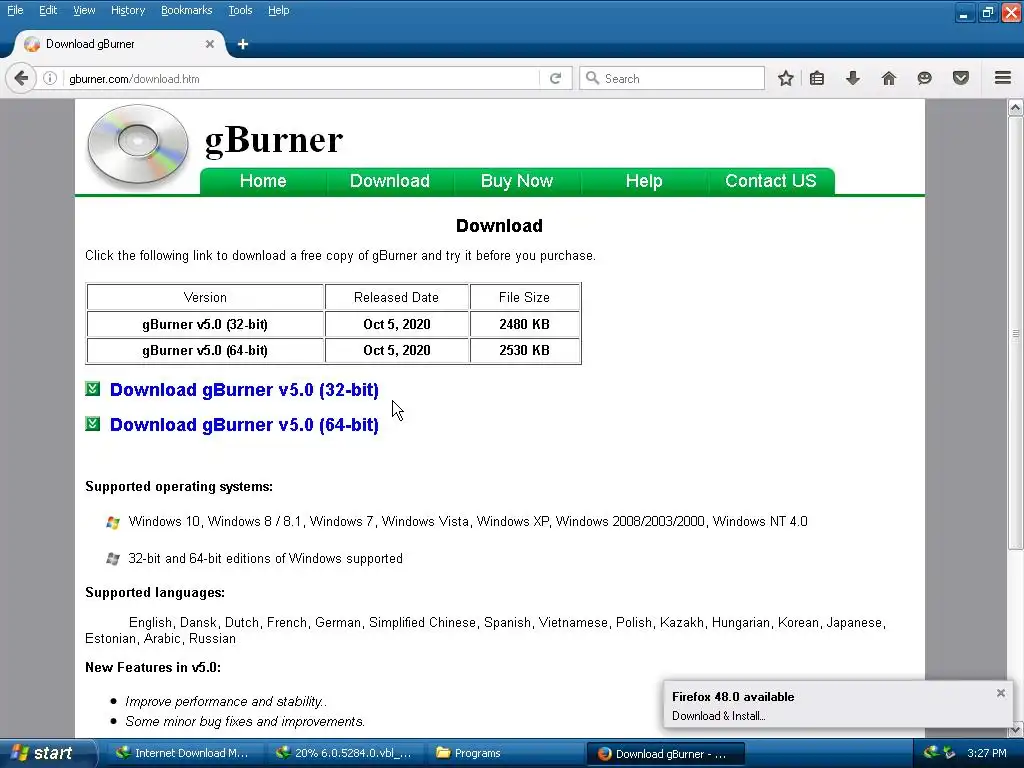1024x768 pixels.
Task: Click the 'gBurner v5.0 (64-bit)' table cell
Action: coord(205,350)
